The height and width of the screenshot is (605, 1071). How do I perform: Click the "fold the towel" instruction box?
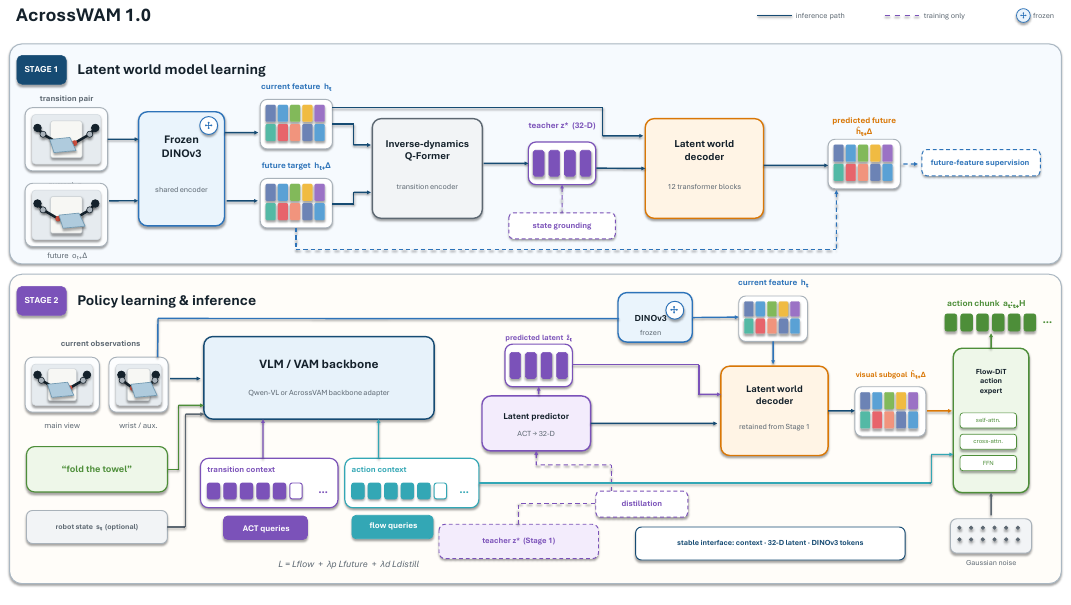(x=97, y=470)
